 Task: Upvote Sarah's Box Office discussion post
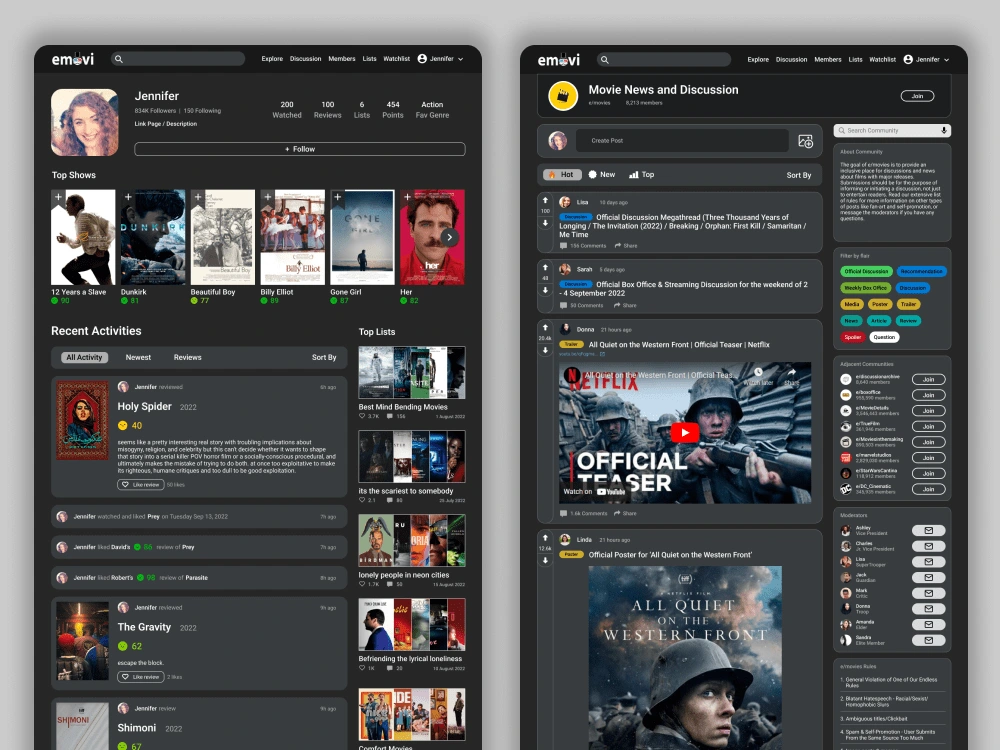[545, 267]
